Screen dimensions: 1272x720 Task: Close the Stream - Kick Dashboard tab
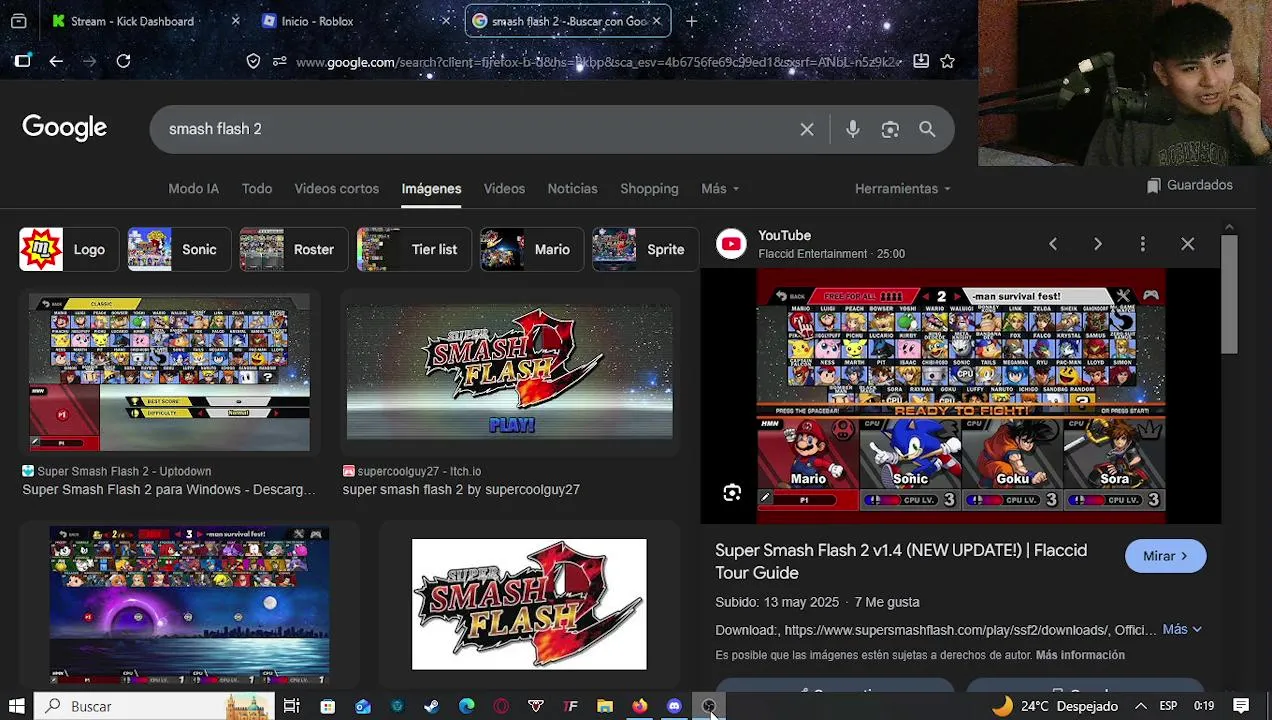(x=235, y=21)
